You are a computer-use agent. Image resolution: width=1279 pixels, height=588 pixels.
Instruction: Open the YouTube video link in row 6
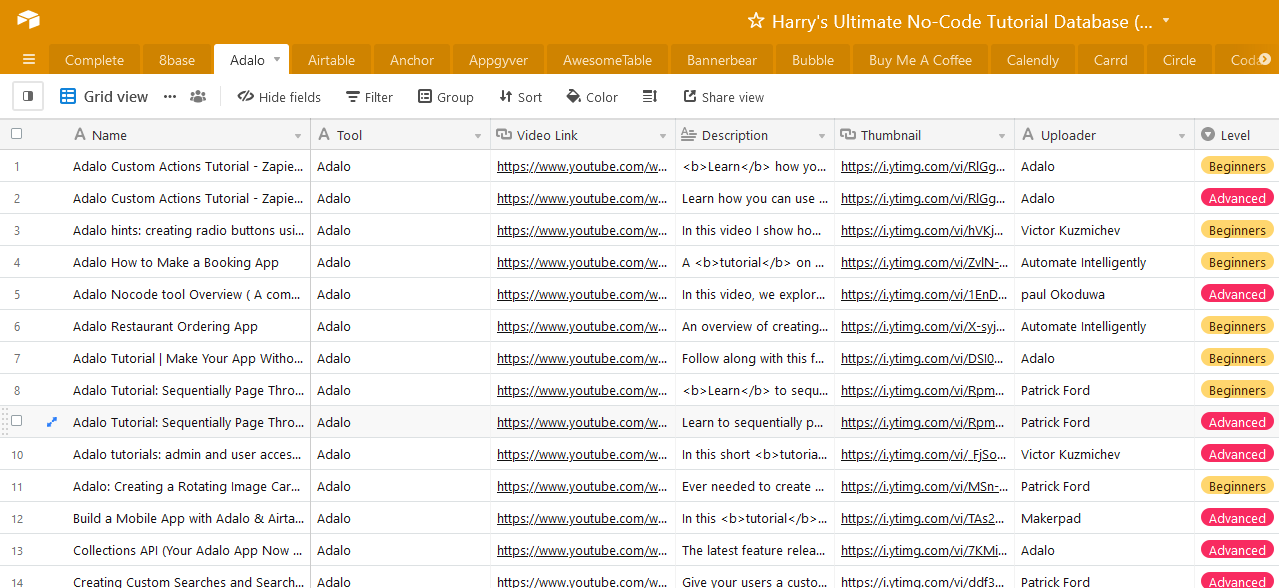(582, 326)
